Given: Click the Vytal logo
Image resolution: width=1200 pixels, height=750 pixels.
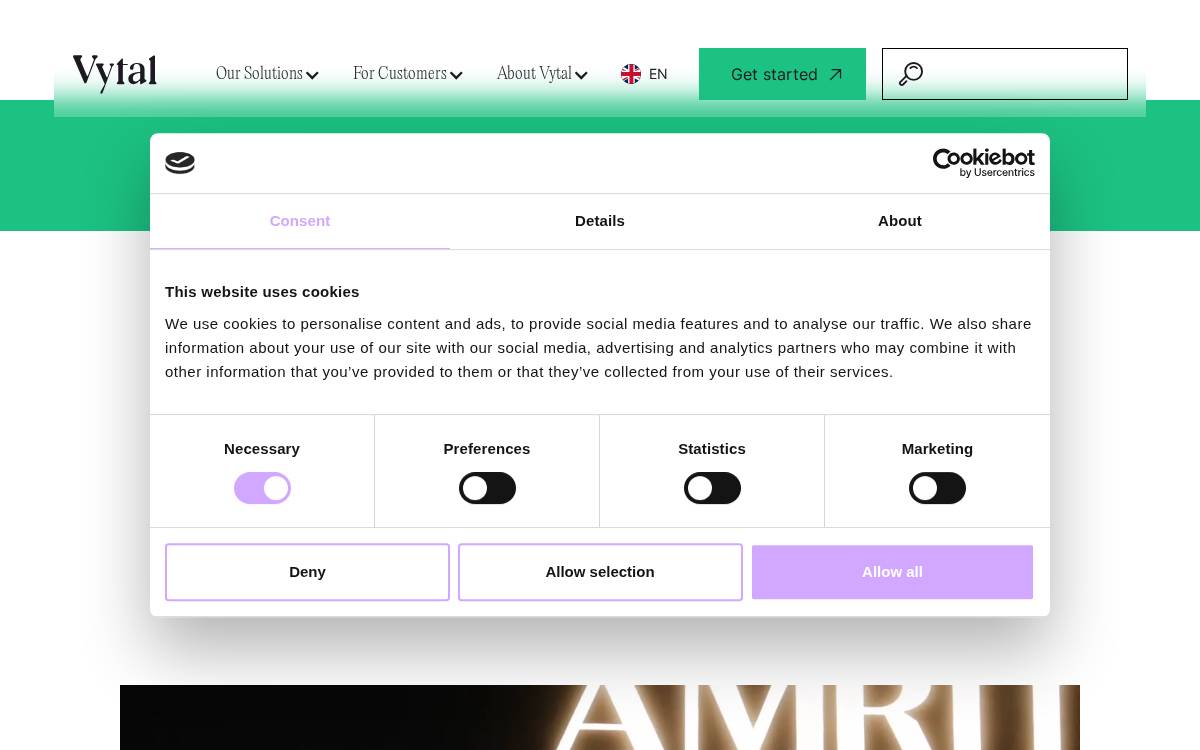Looking at the screenshot, I should (x=115, y=73).
